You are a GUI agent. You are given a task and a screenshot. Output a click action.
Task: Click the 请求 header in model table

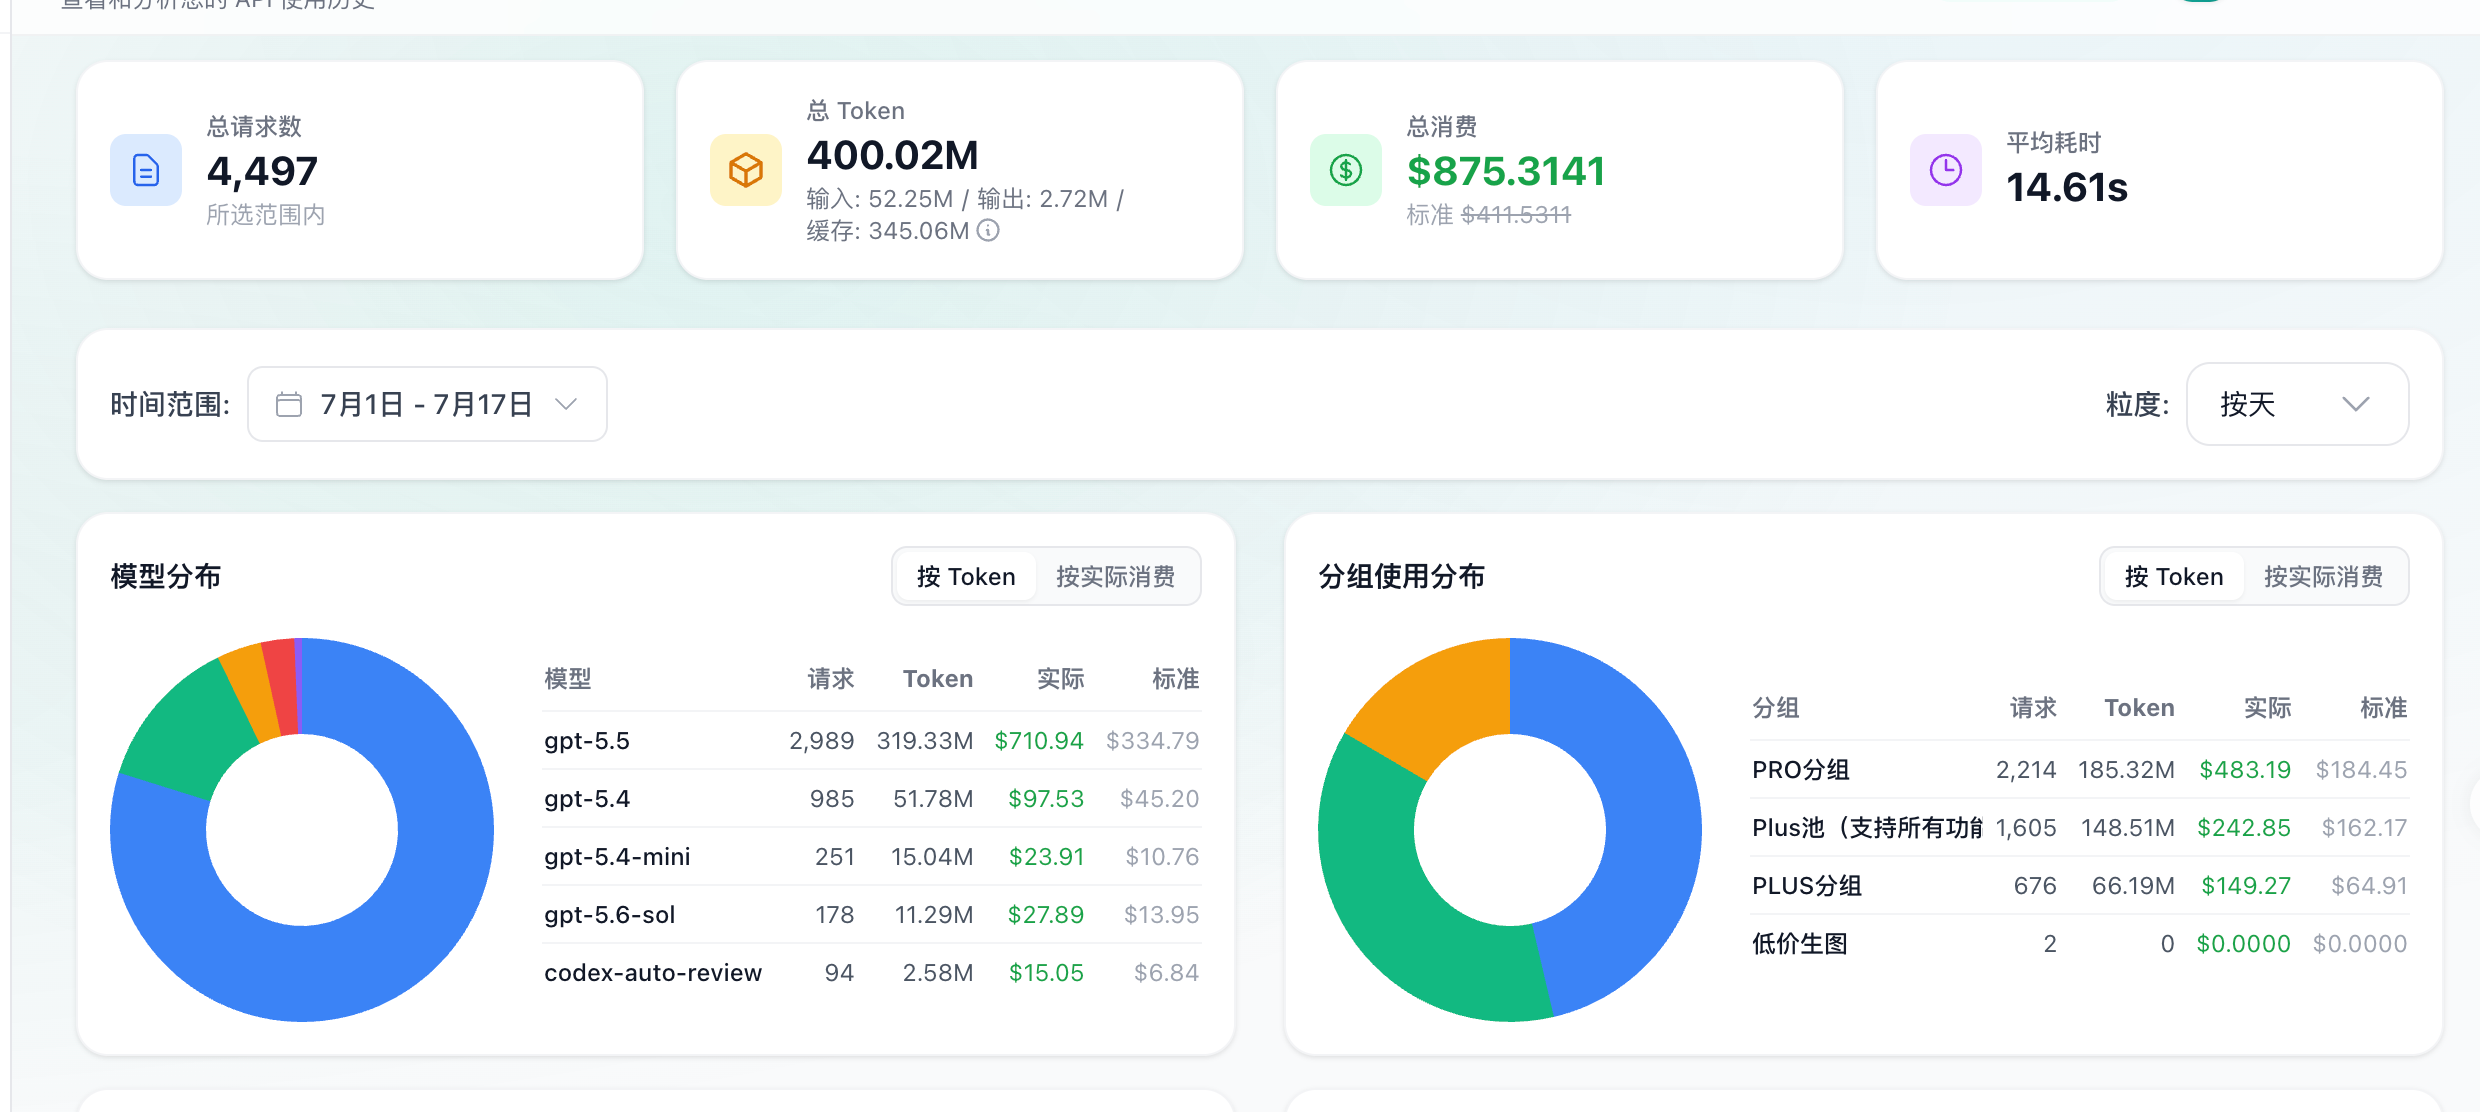click(831, 679)
